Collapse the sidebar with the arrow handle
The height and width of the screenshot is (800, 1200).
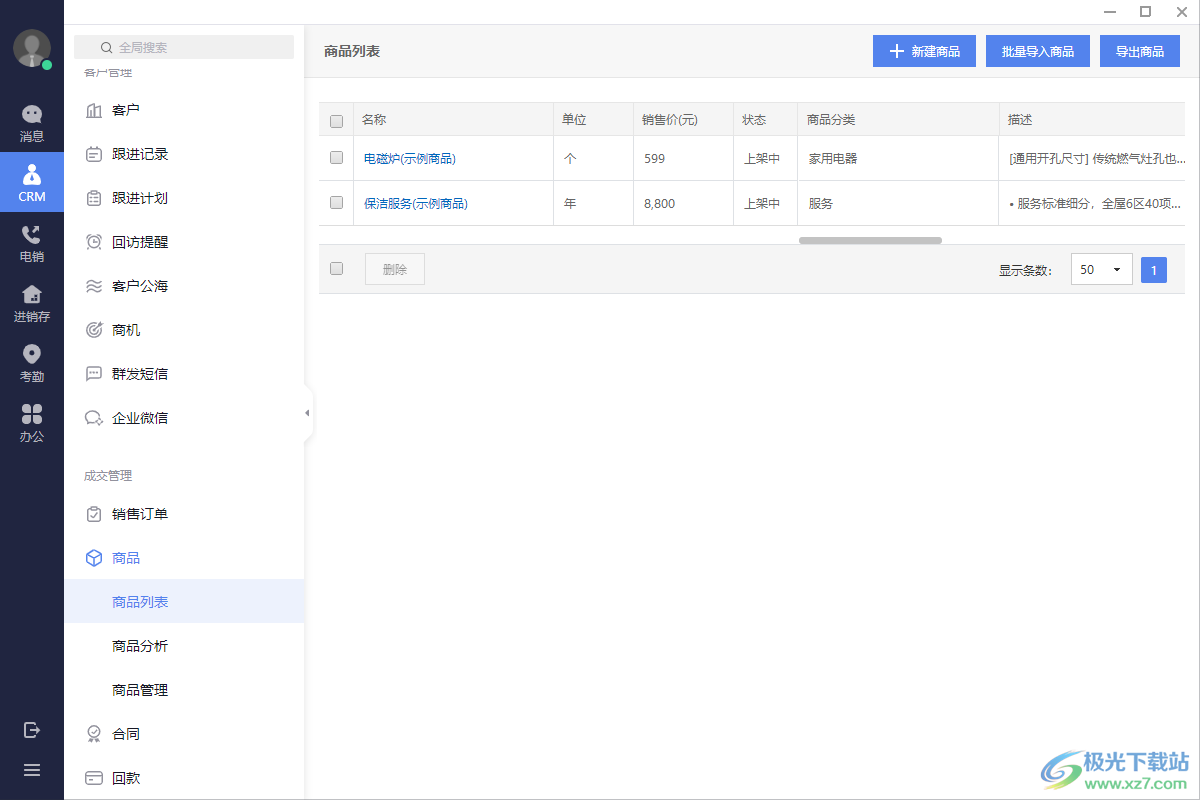(x=307, y=413)
